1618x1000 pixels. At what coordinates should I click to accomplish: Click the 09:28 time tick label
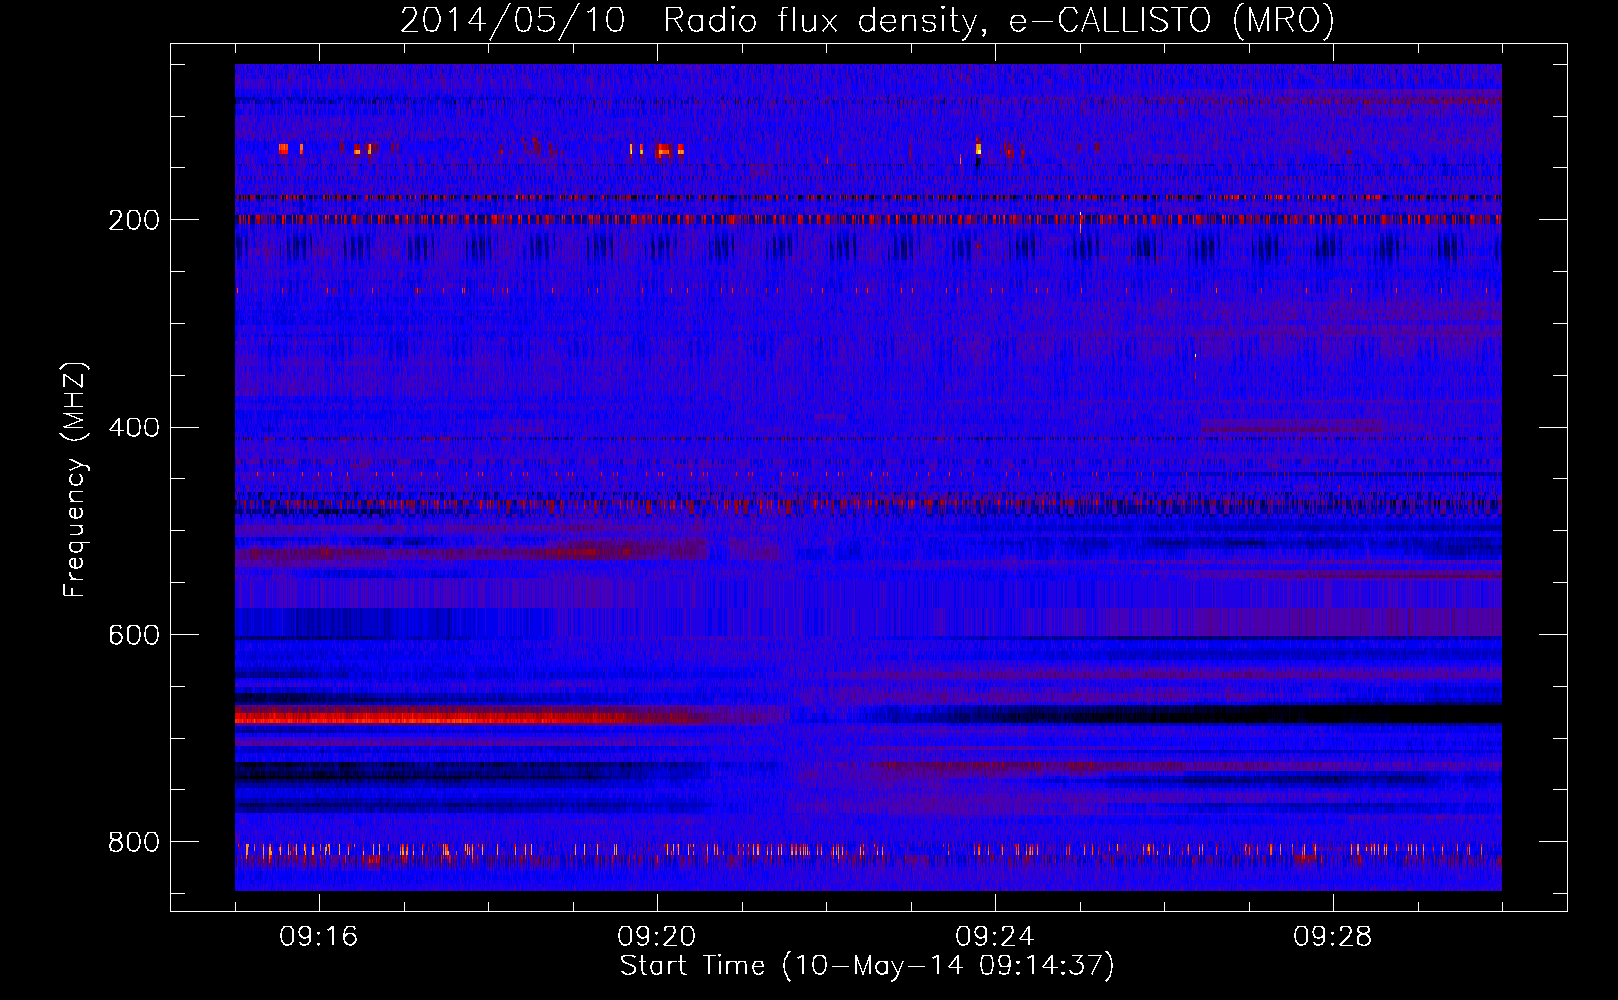(1333, 937)
